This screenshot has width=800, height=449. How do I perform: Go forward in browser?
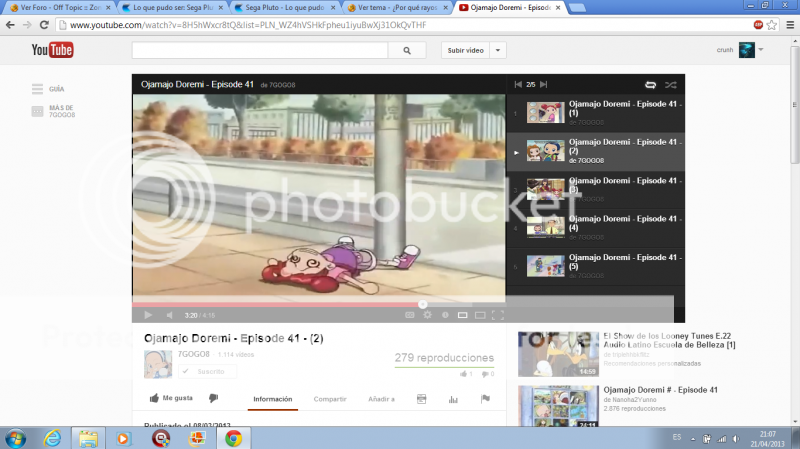tap(27, 24)
